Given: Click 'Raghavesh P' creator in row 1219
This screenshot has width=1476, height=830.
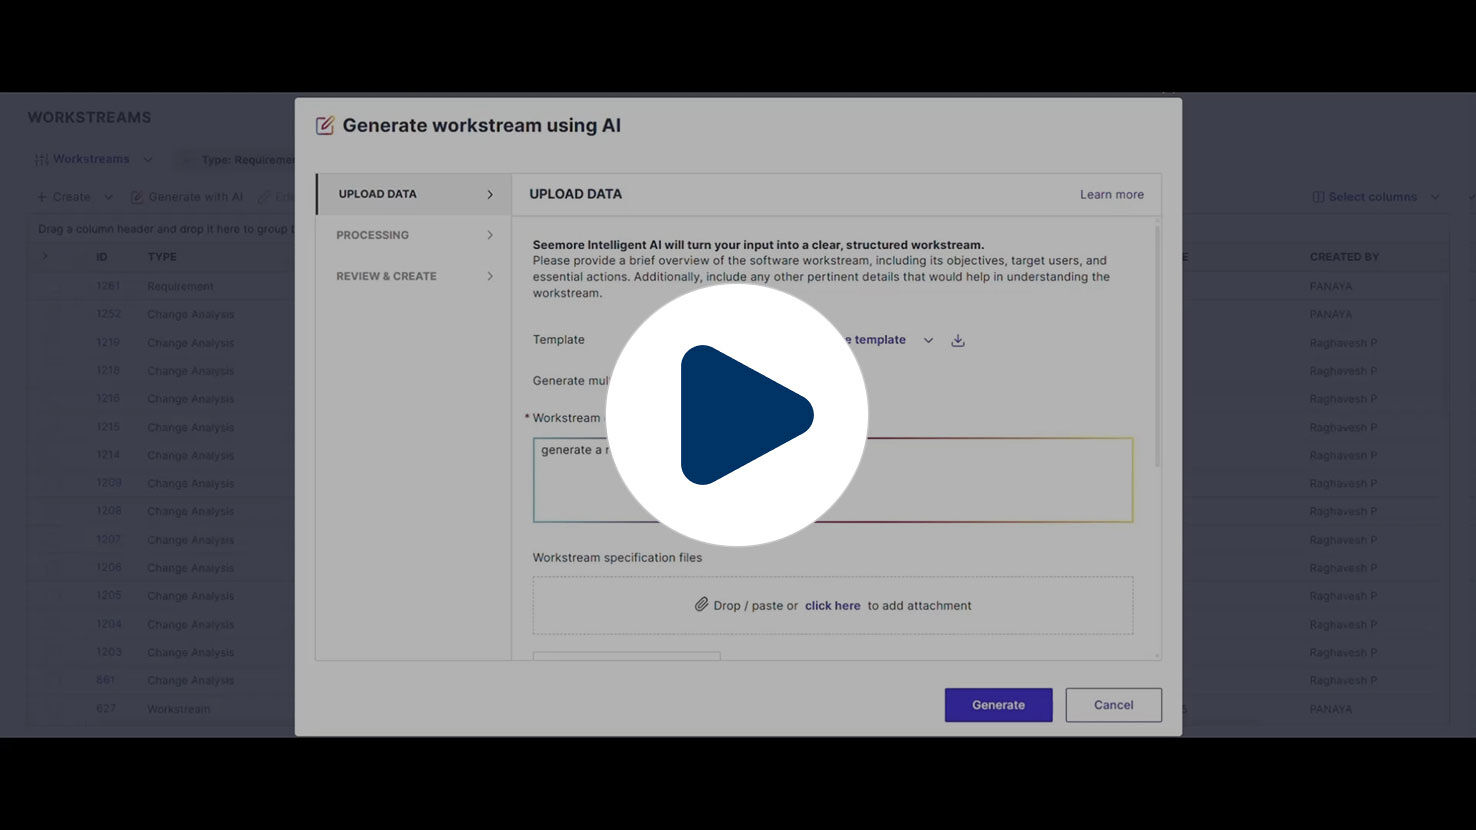Looking at the screenshot, I should pos(1343,343).
